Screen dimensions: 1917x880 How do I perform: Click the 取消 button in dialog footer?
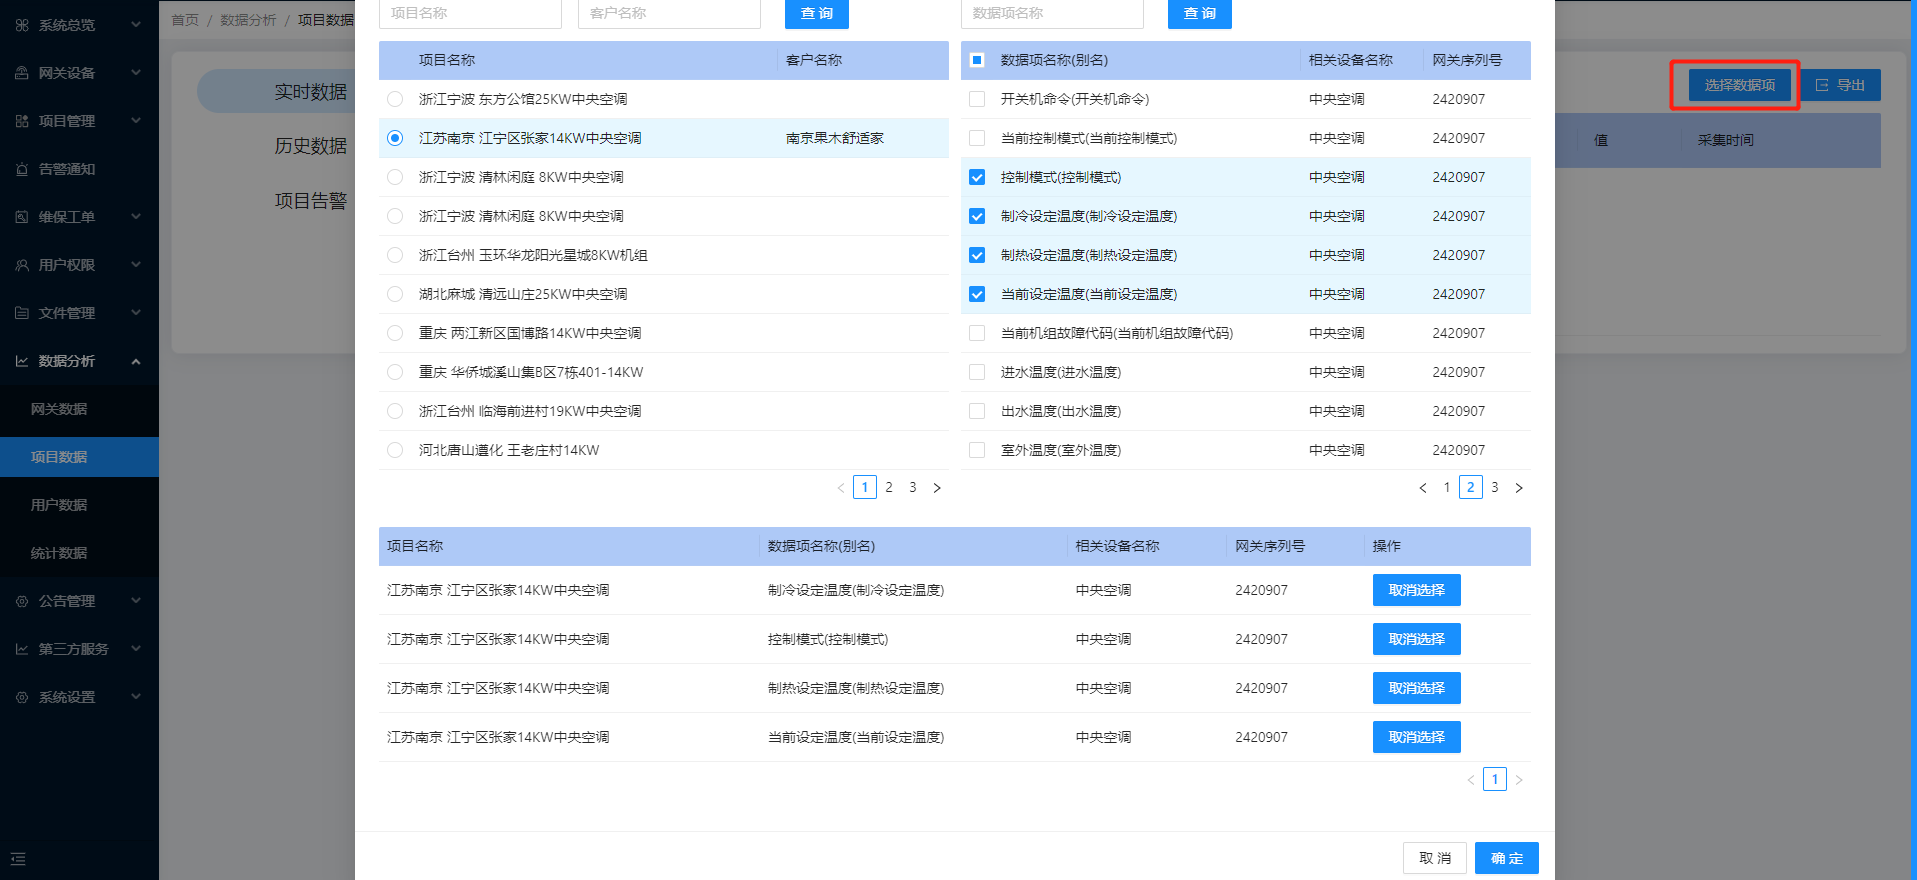1435,858
